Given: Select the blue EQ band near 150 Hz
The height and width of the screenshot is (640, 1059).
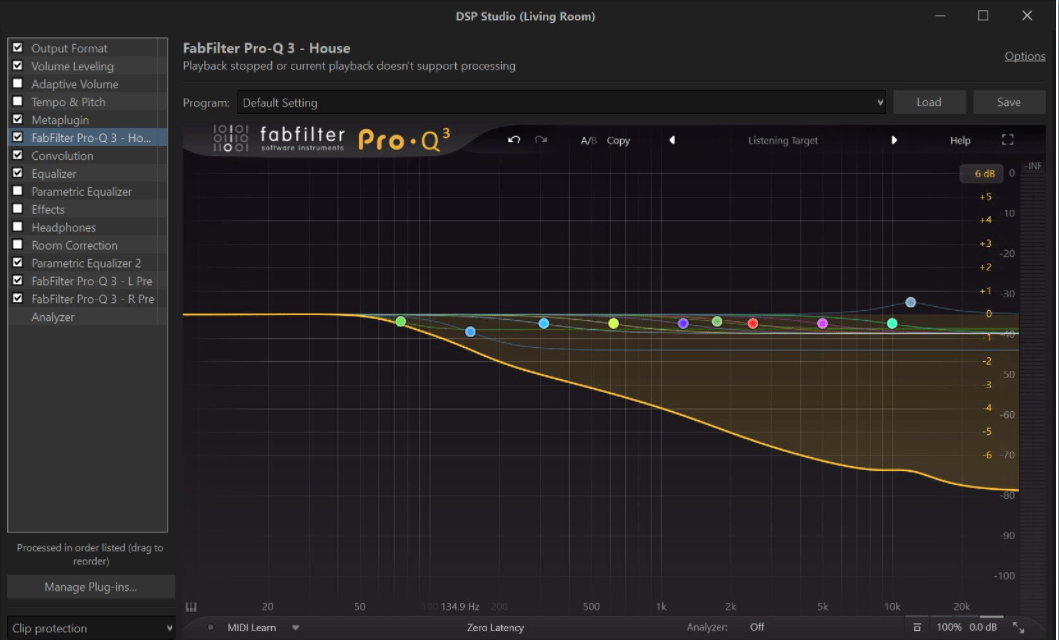Looking at the screenshot, I should tap(471, 331).
